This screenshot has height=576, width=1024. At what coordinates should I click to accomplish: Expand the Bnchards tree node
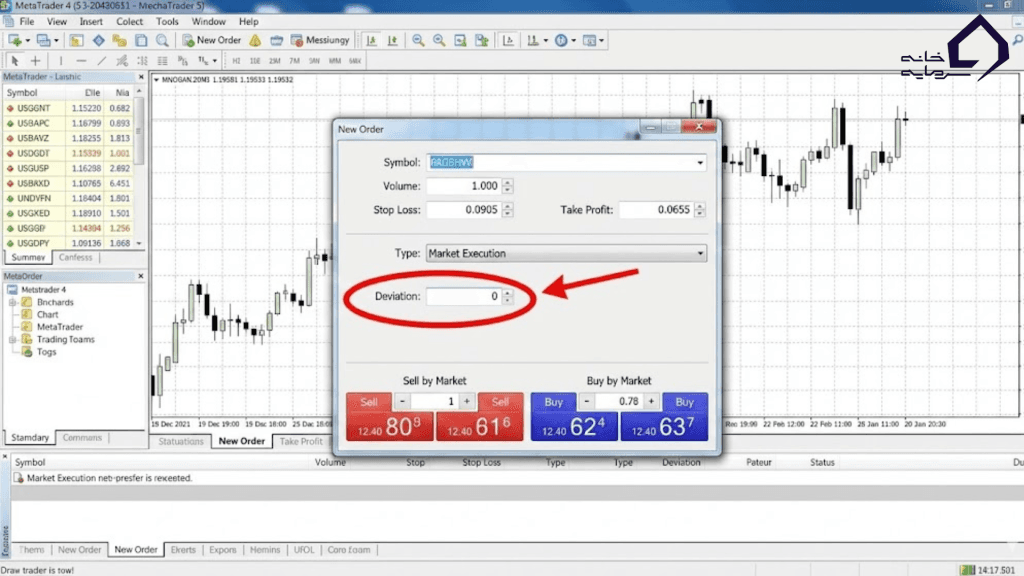tap(13, 302)
